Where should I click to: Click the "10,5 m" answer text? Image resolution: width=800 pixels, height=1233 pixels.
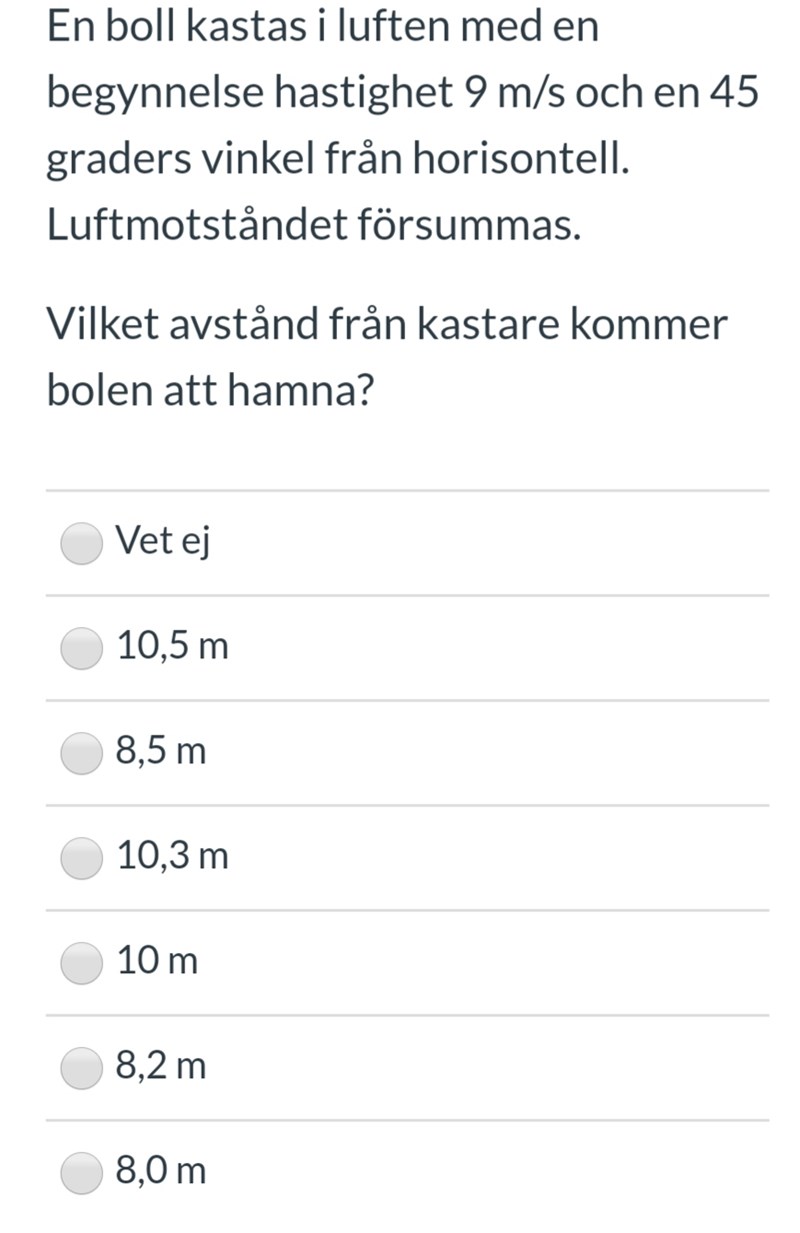pyautogui.click(x=172, y=646)
